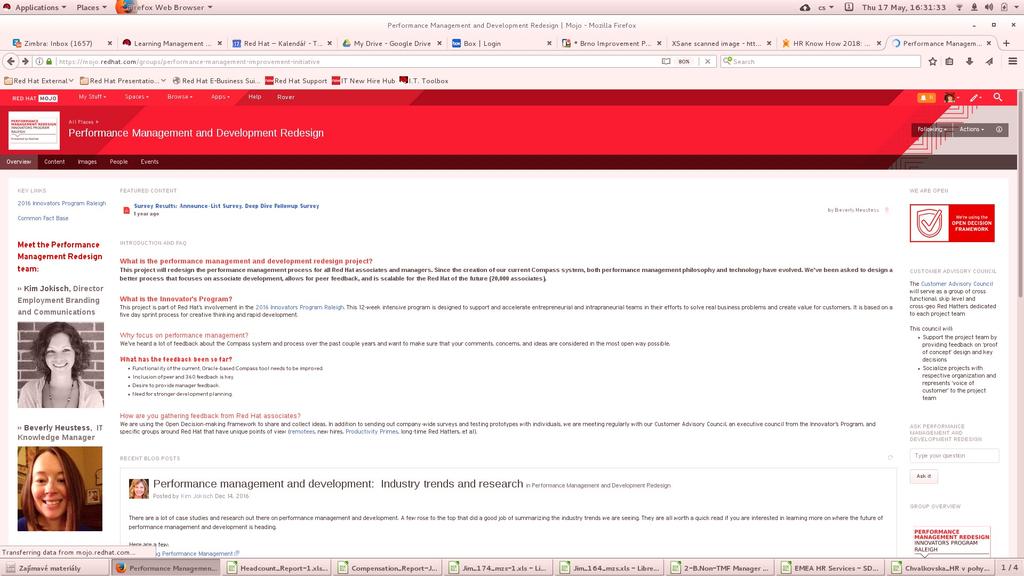Click the network wifi icon in top panel
Viewport: 1024px width, 576px height.
pyautogui.click(x=959, y=7)
